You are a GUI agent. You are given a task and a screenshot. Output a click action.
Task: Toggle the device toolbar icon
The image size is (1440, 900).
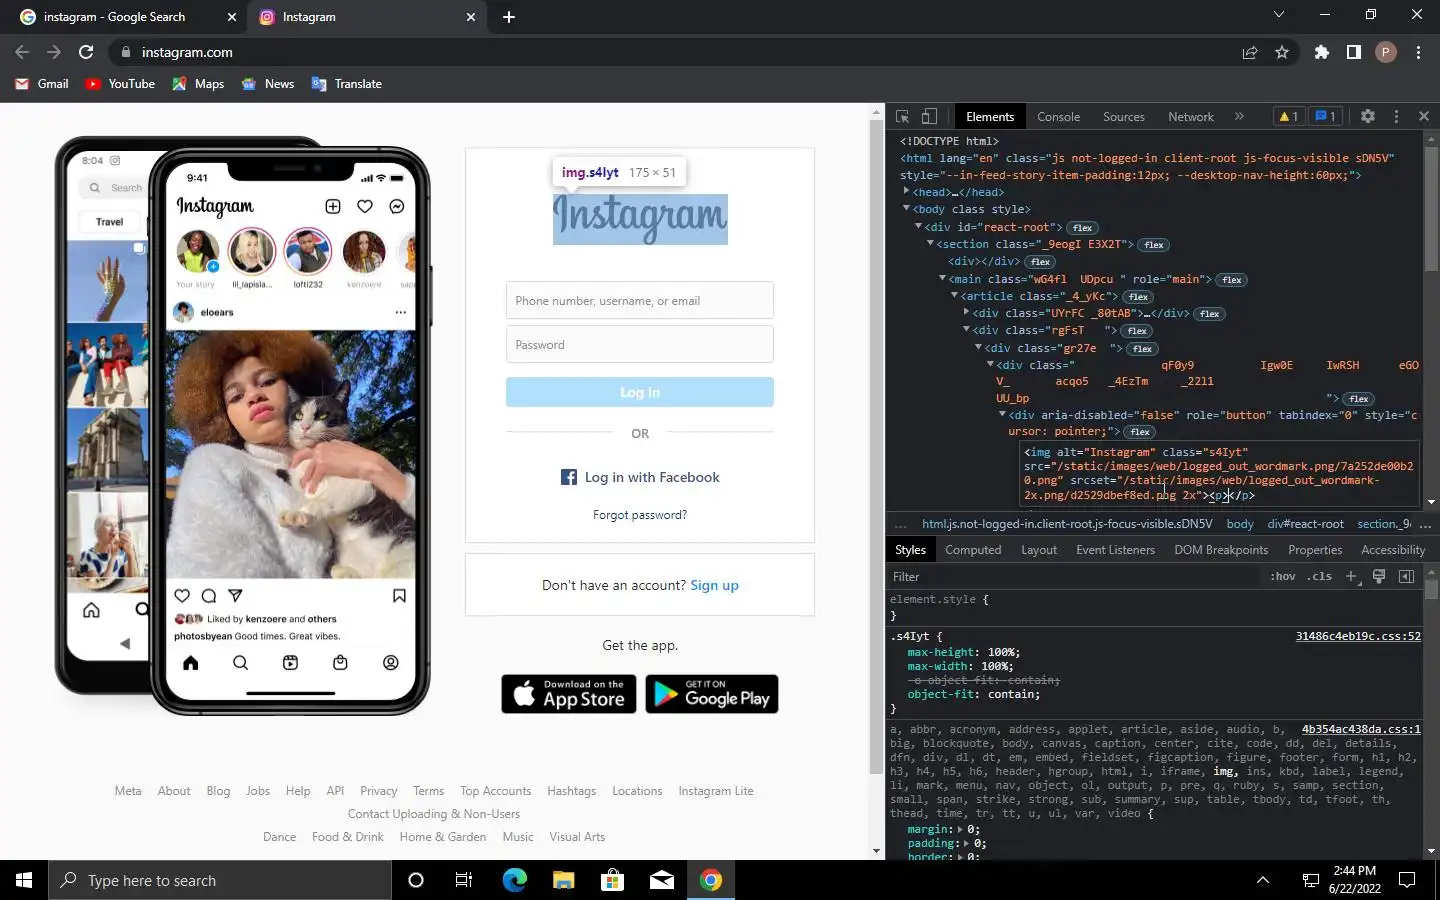click(929, 116)
